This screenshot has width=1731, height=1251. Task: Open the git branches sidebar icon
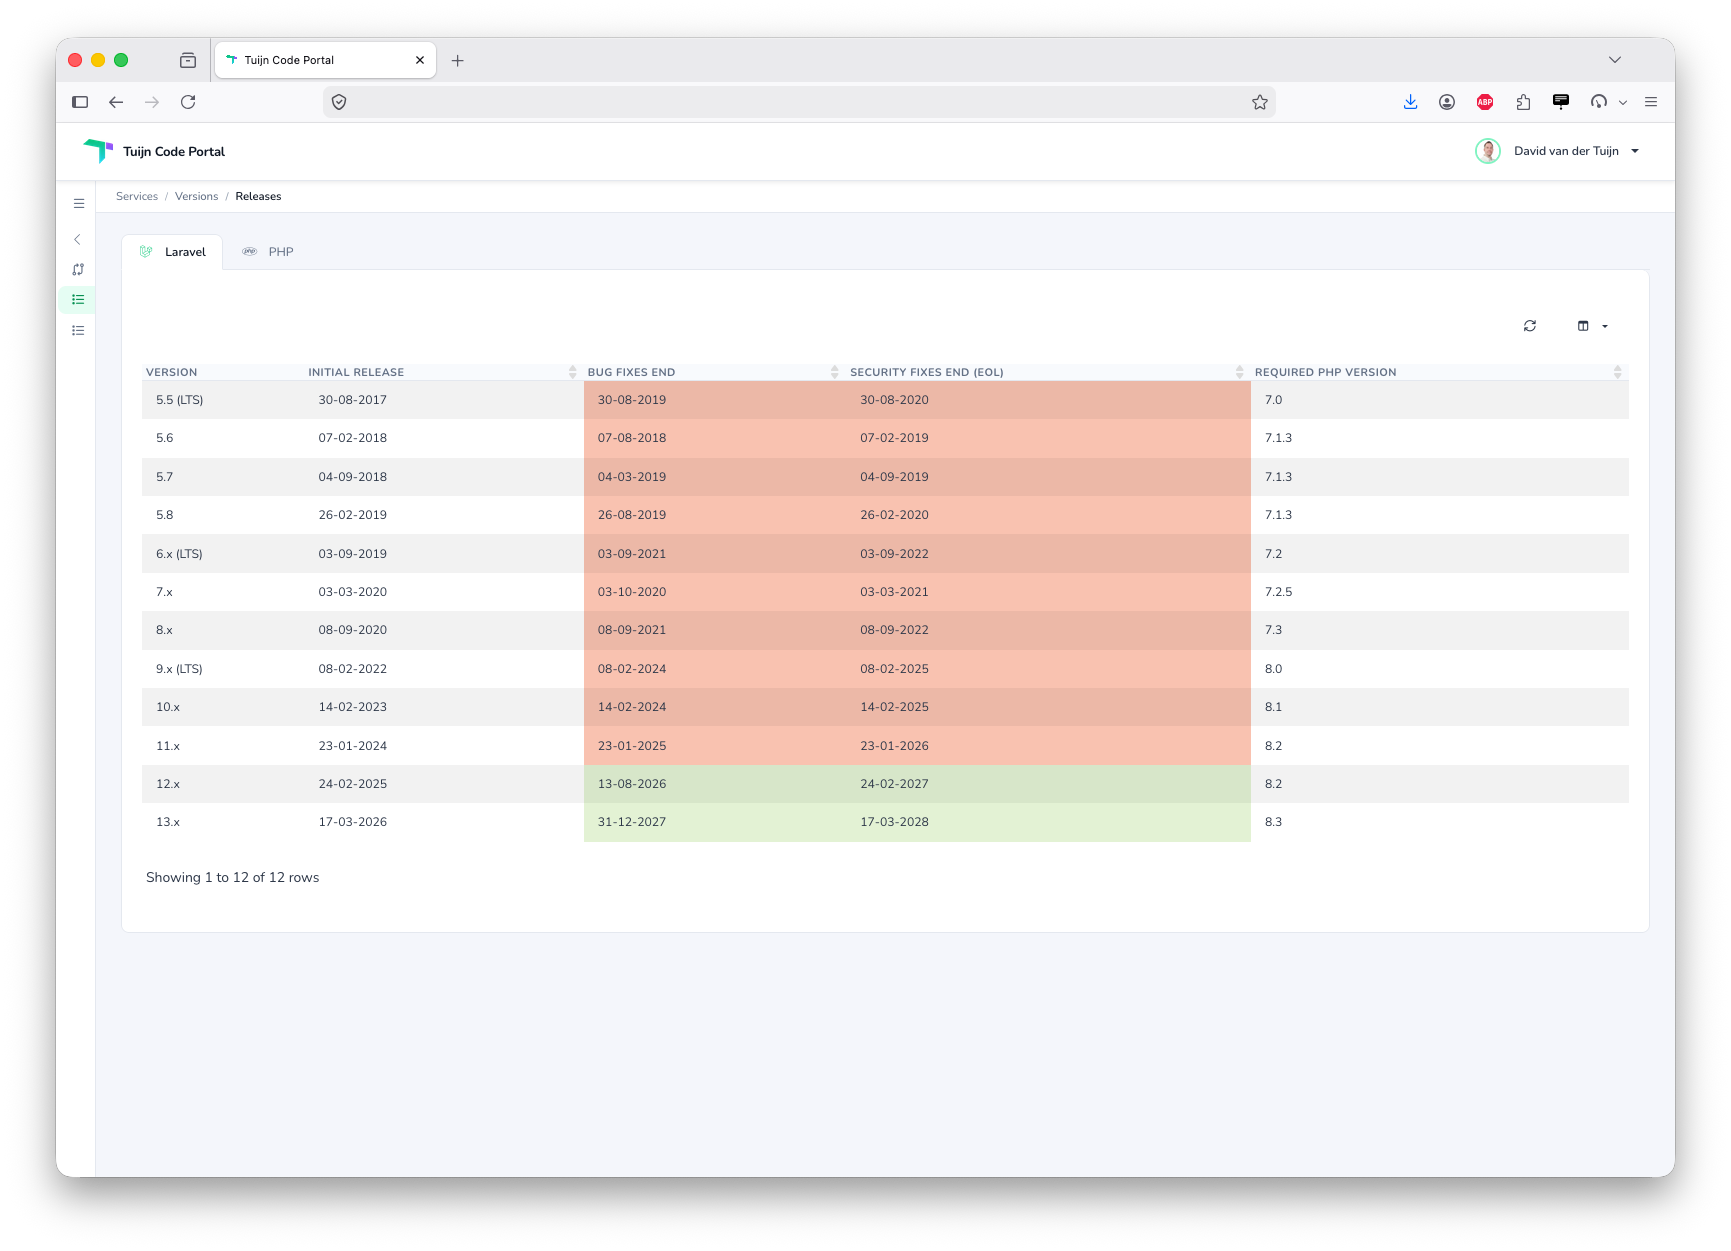click(78, 270)
